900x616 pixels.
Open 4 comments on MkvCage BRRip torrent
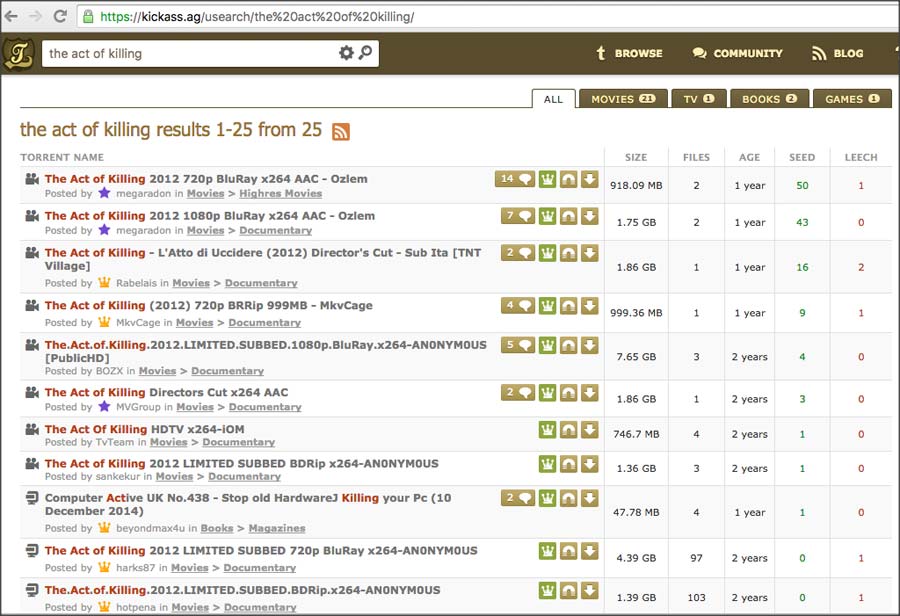point(518,306)
